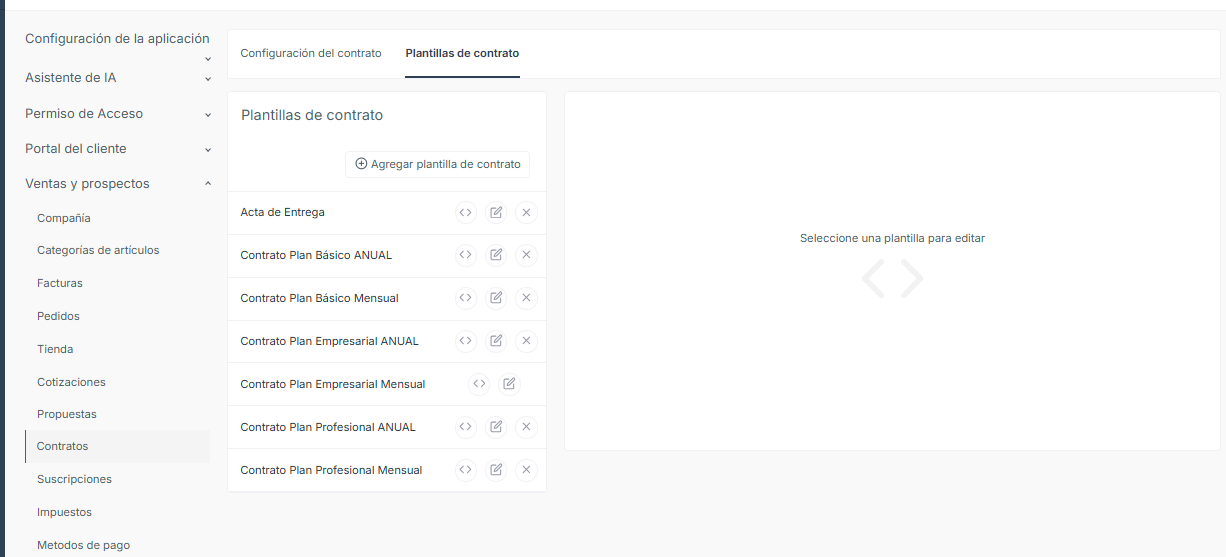Open Suscripciones settings
This screenshot has width=1226, height=557.
(x=74, y=479)
